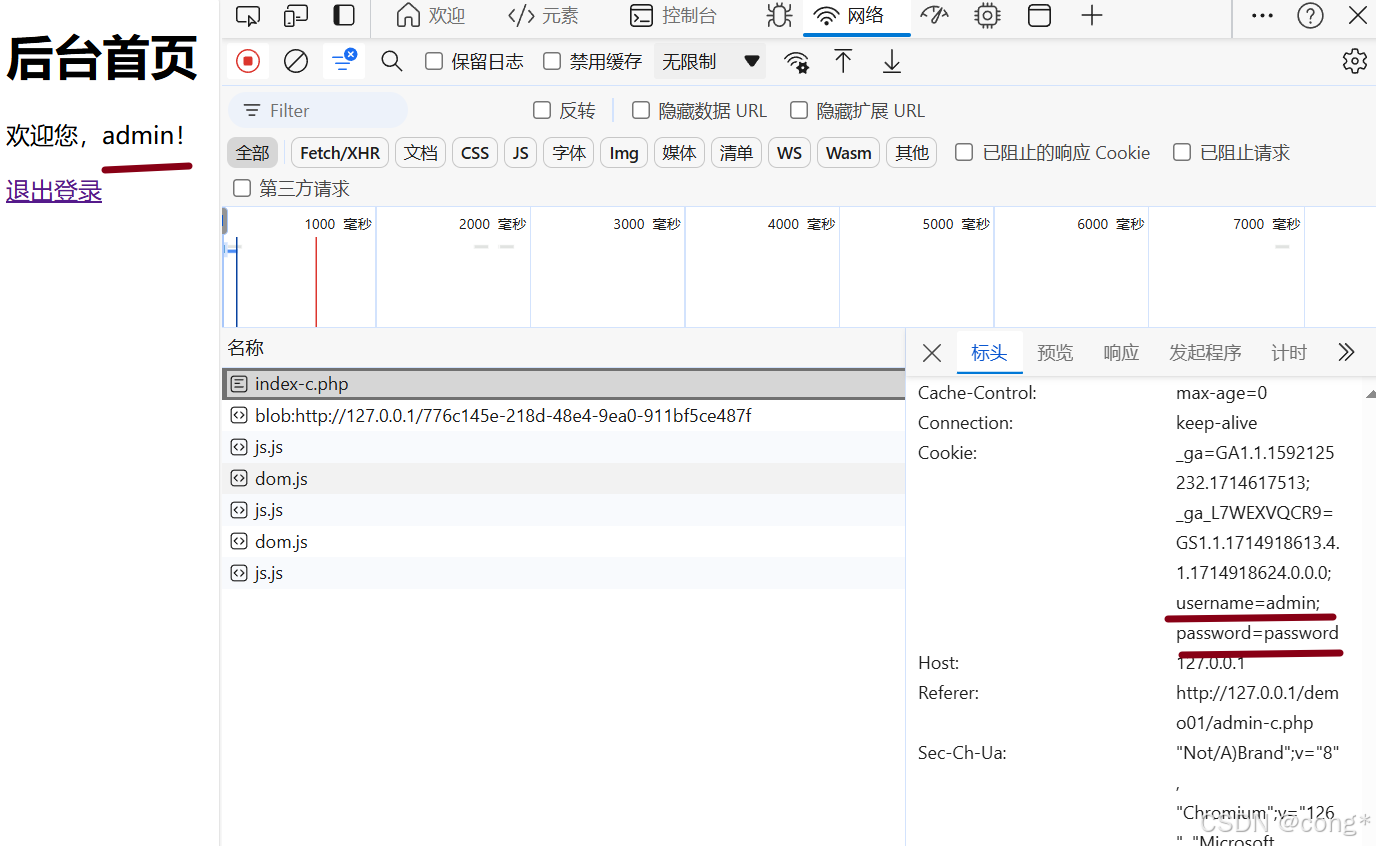The width and height of the screenshot is (1376, 846).
Task: Filter by 媒体 media type
Action: point(679,152)
